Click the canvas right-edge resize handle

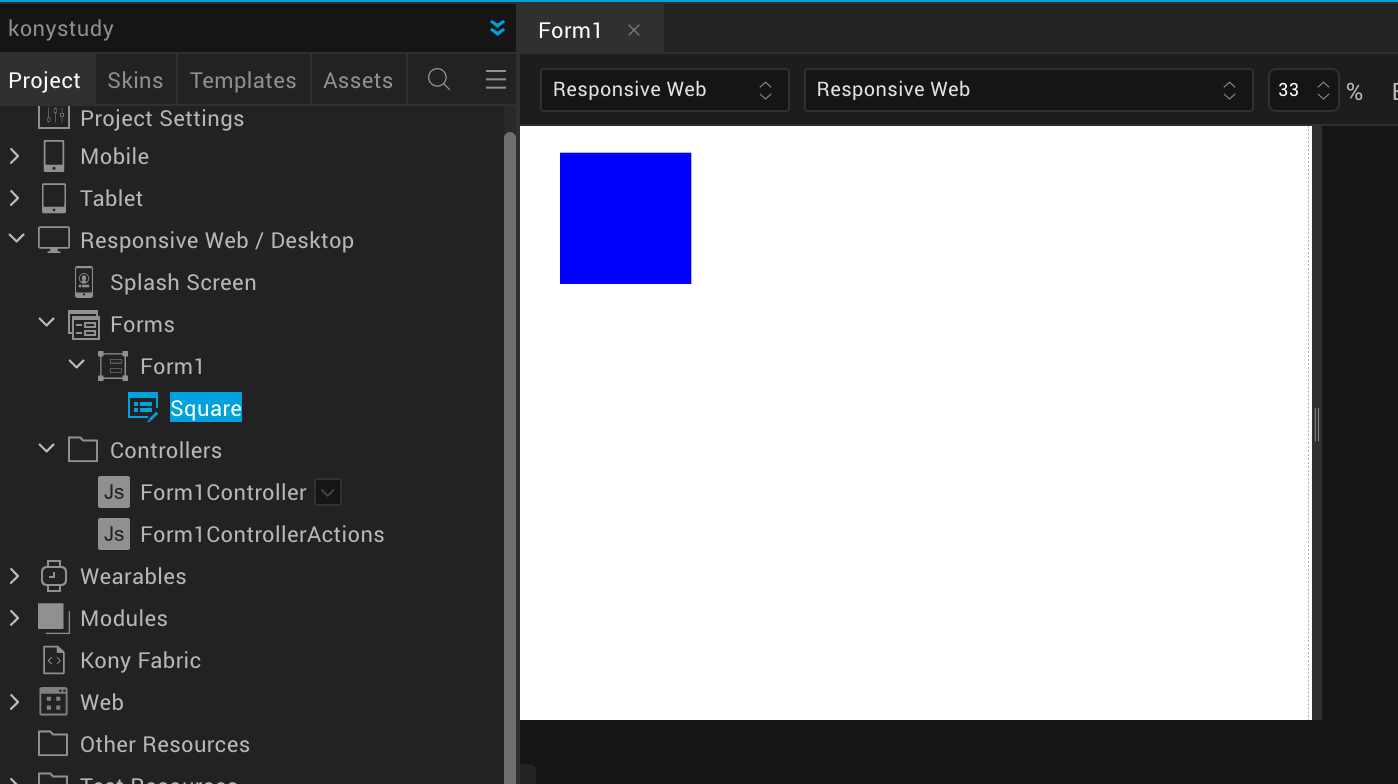tap(1317, 424)
